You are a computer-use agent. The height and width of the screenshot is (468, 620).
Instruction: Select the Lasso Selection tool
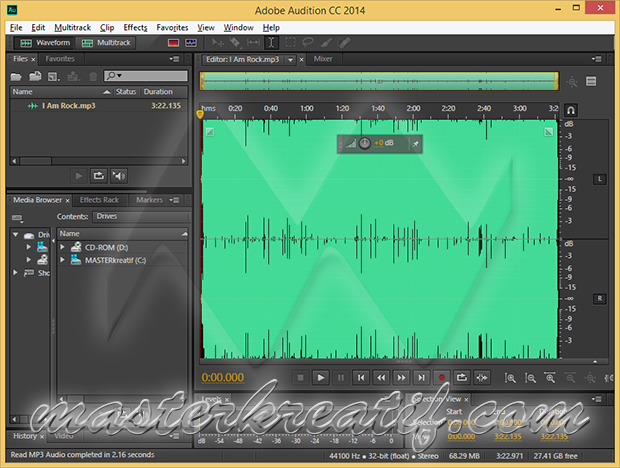(x=308, y=42)
